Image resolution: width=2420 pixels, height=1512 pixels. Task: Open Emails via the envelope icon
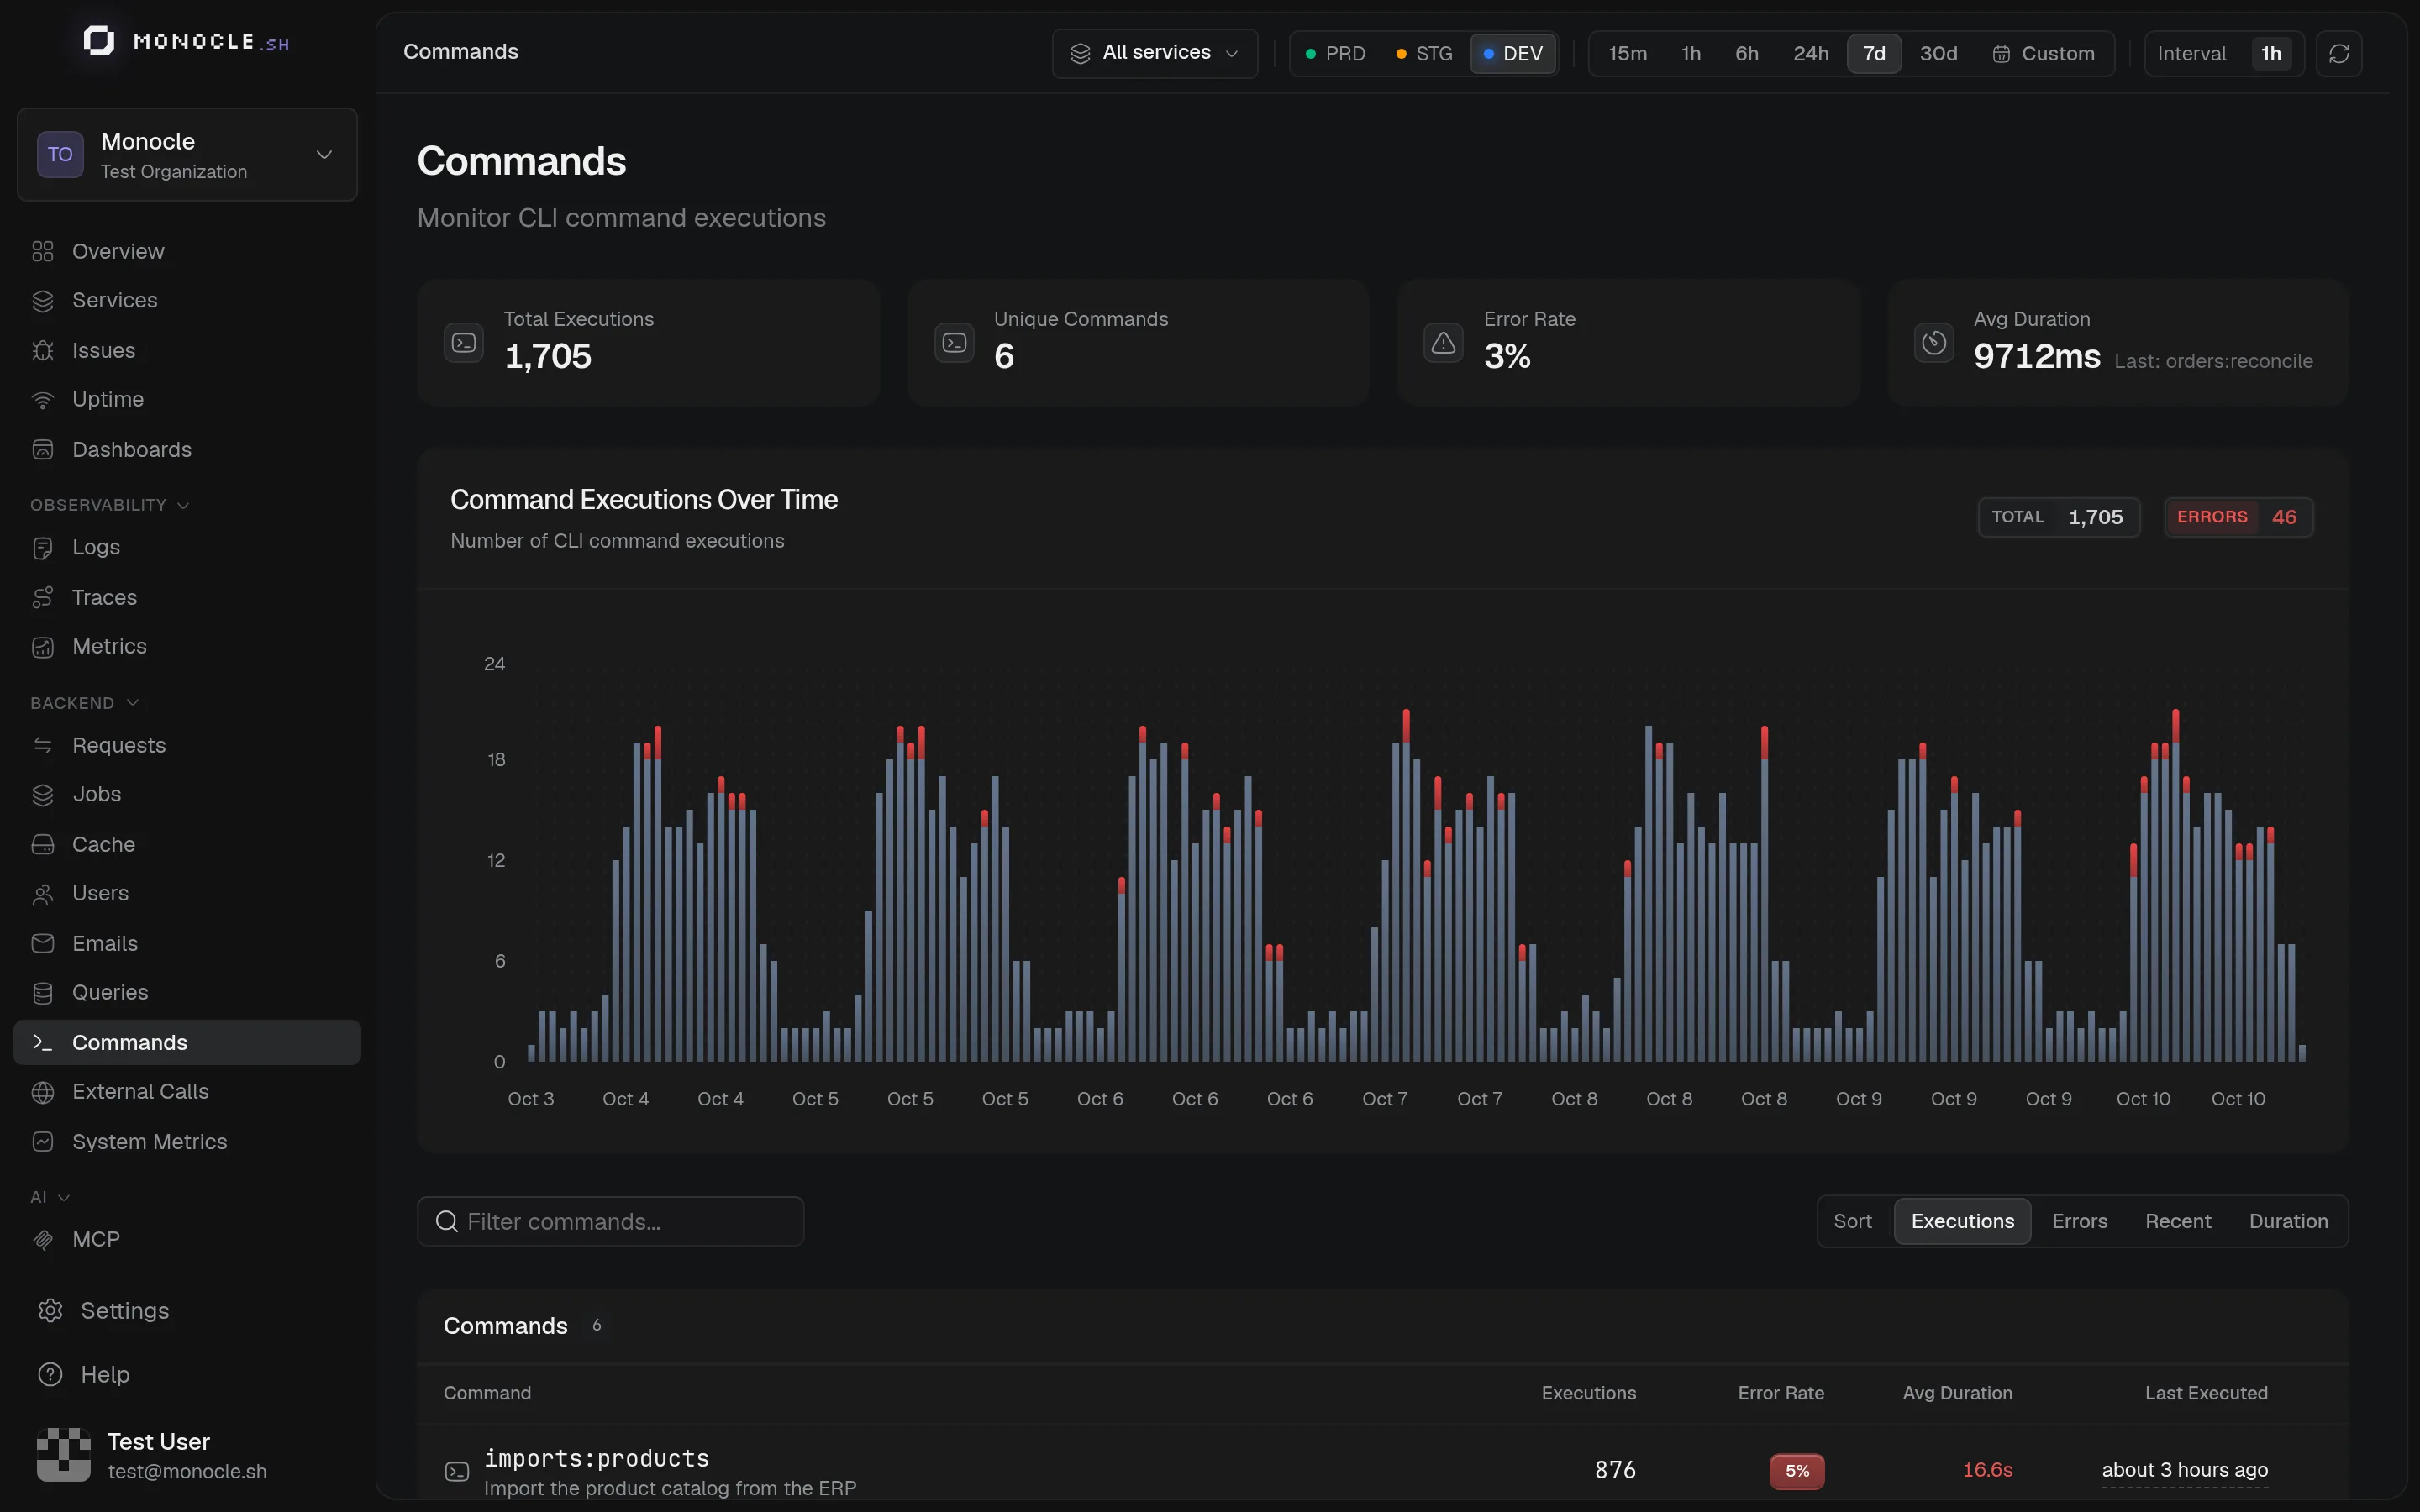coord(42,943)
